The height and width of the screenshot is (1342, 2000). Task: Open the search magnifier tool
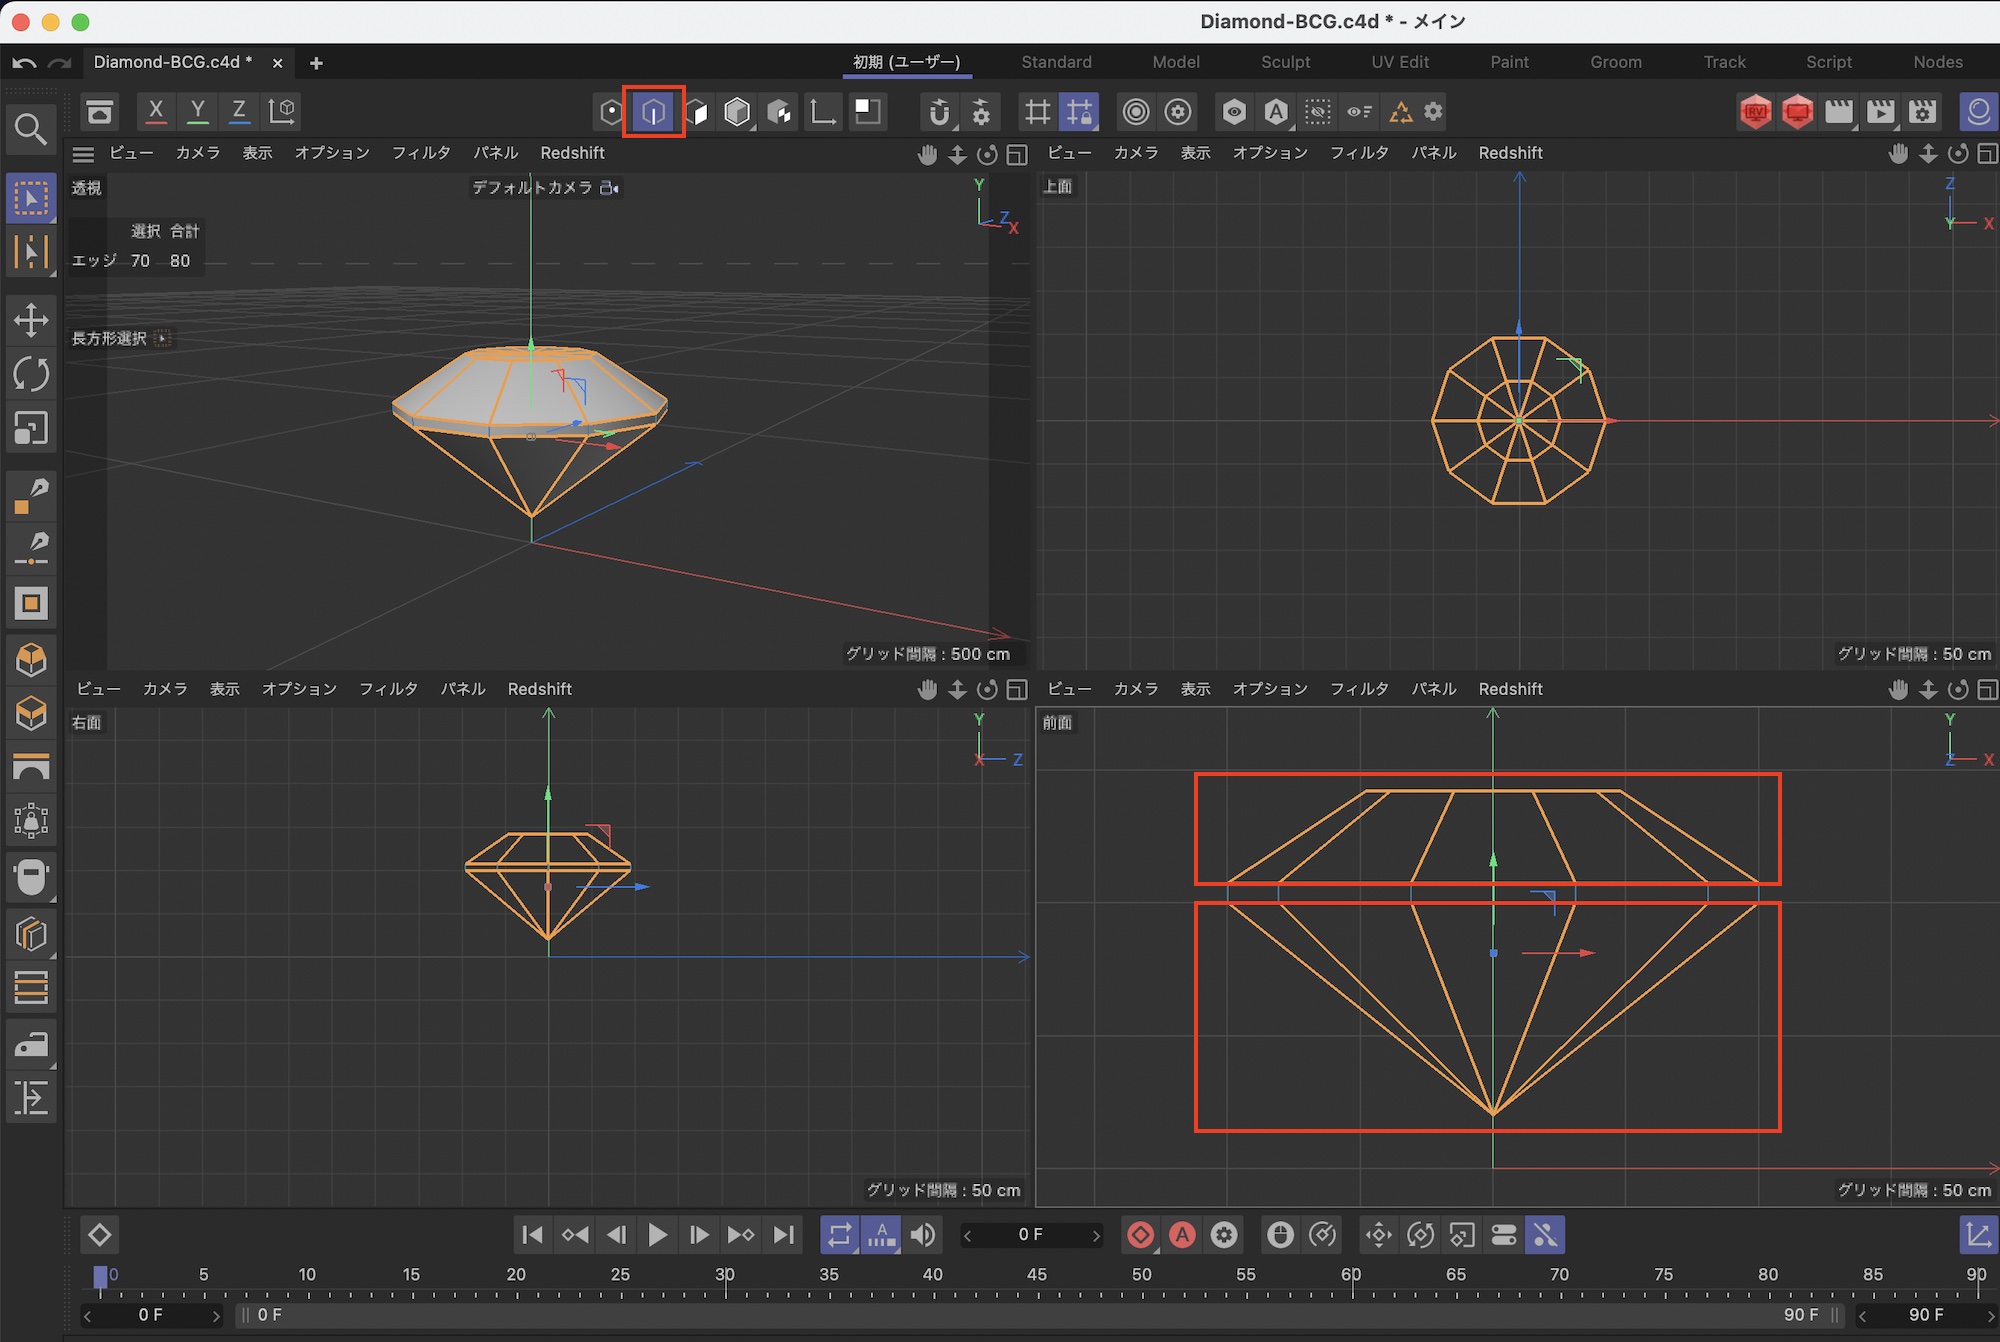click(x=31, y=129)
